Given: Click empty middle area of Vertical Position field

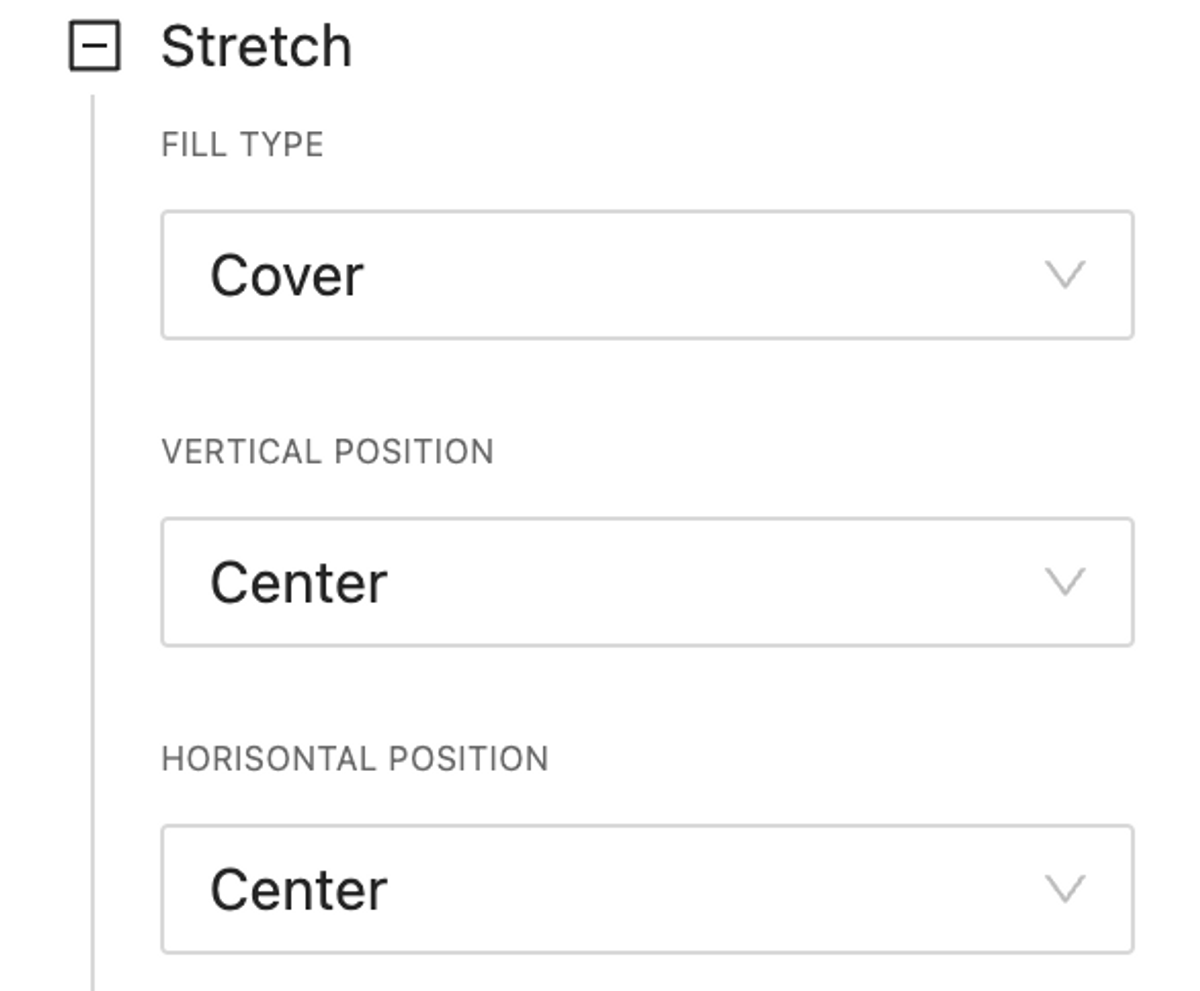Looking at the screenshot, I should click(x=700, y=582).
